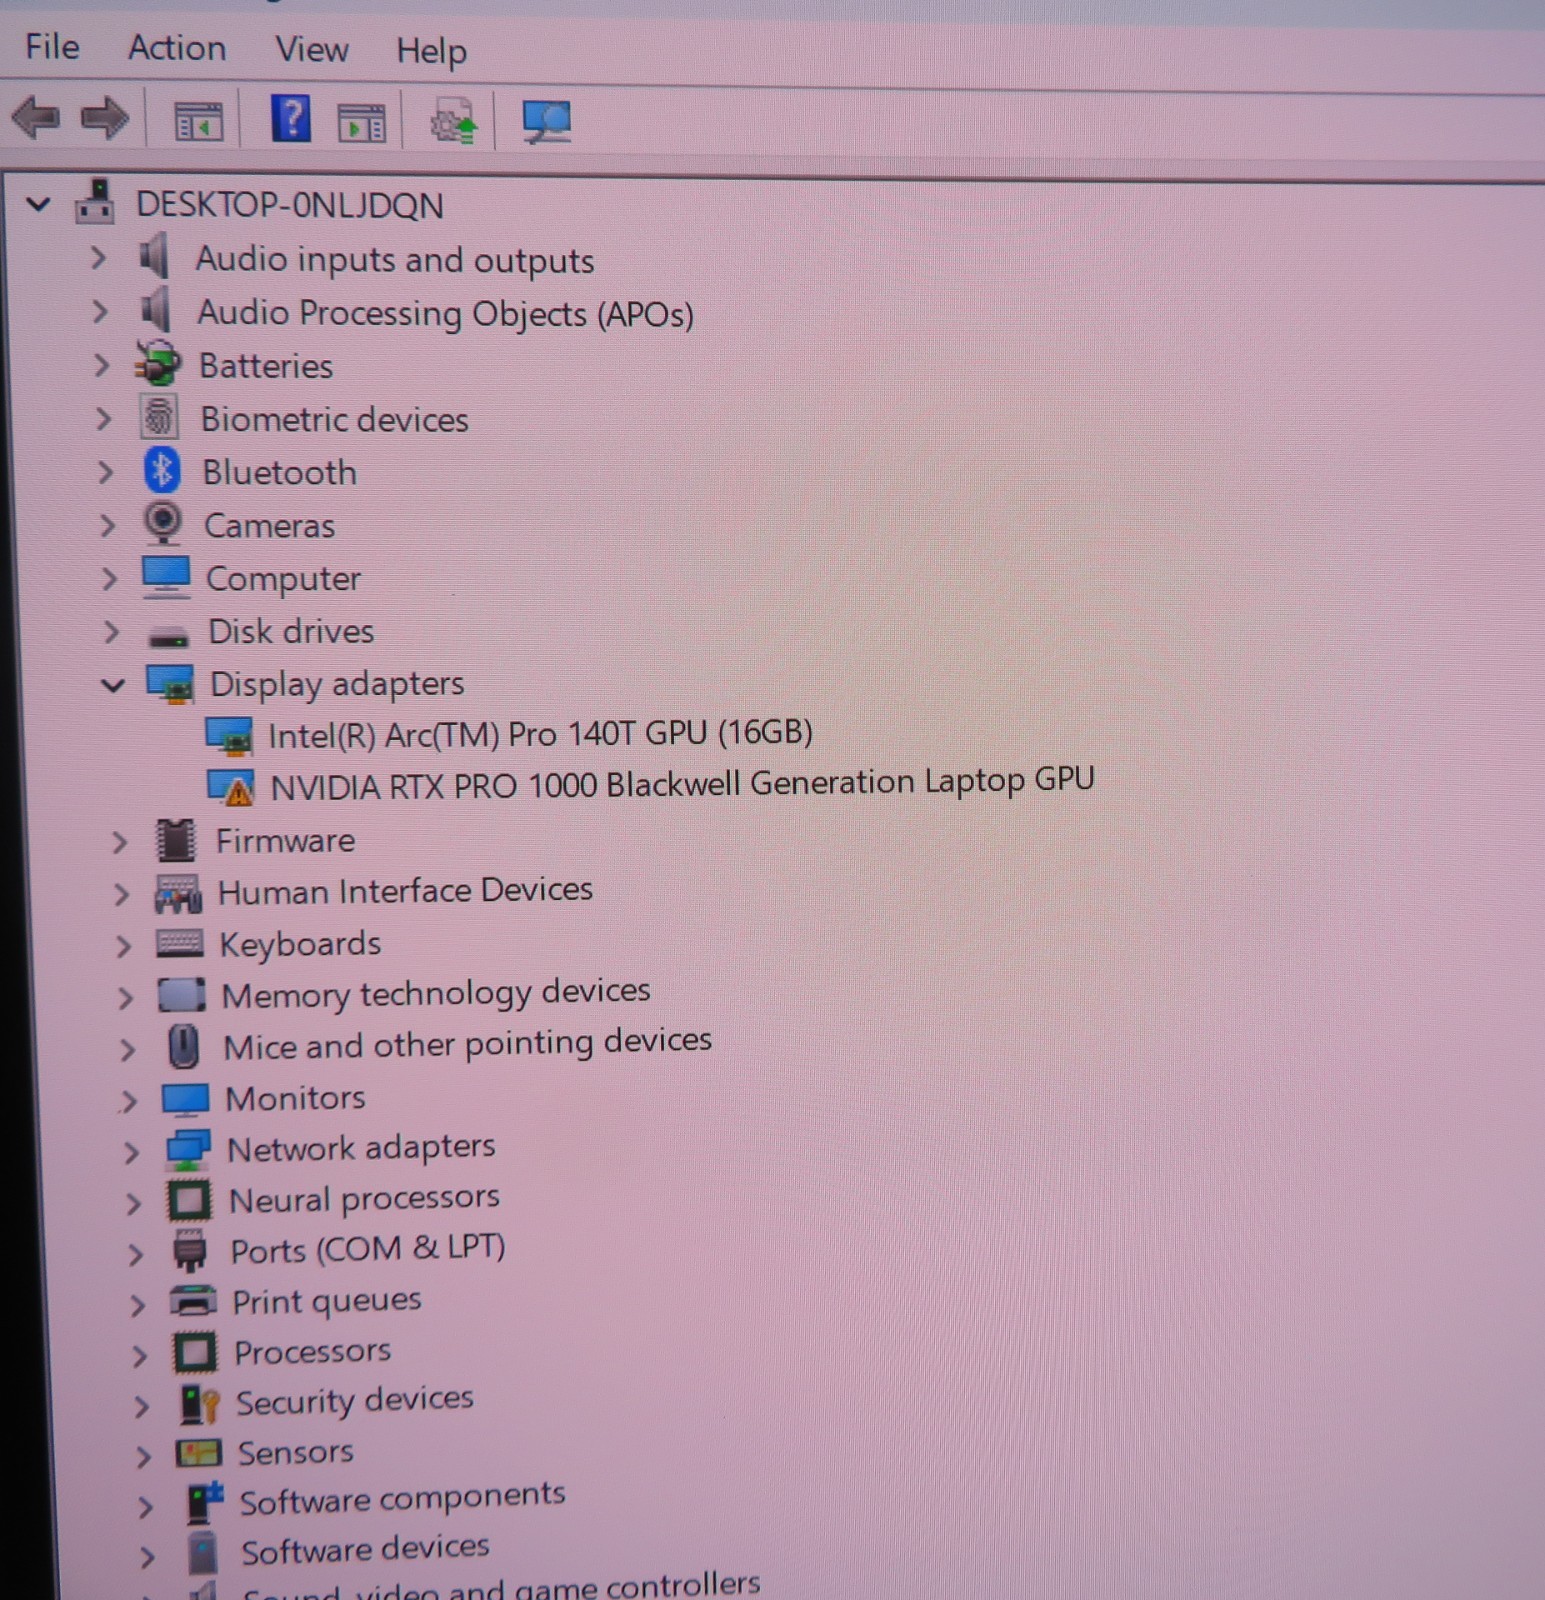Expand the Biometric devices chevron

point(104,418)
